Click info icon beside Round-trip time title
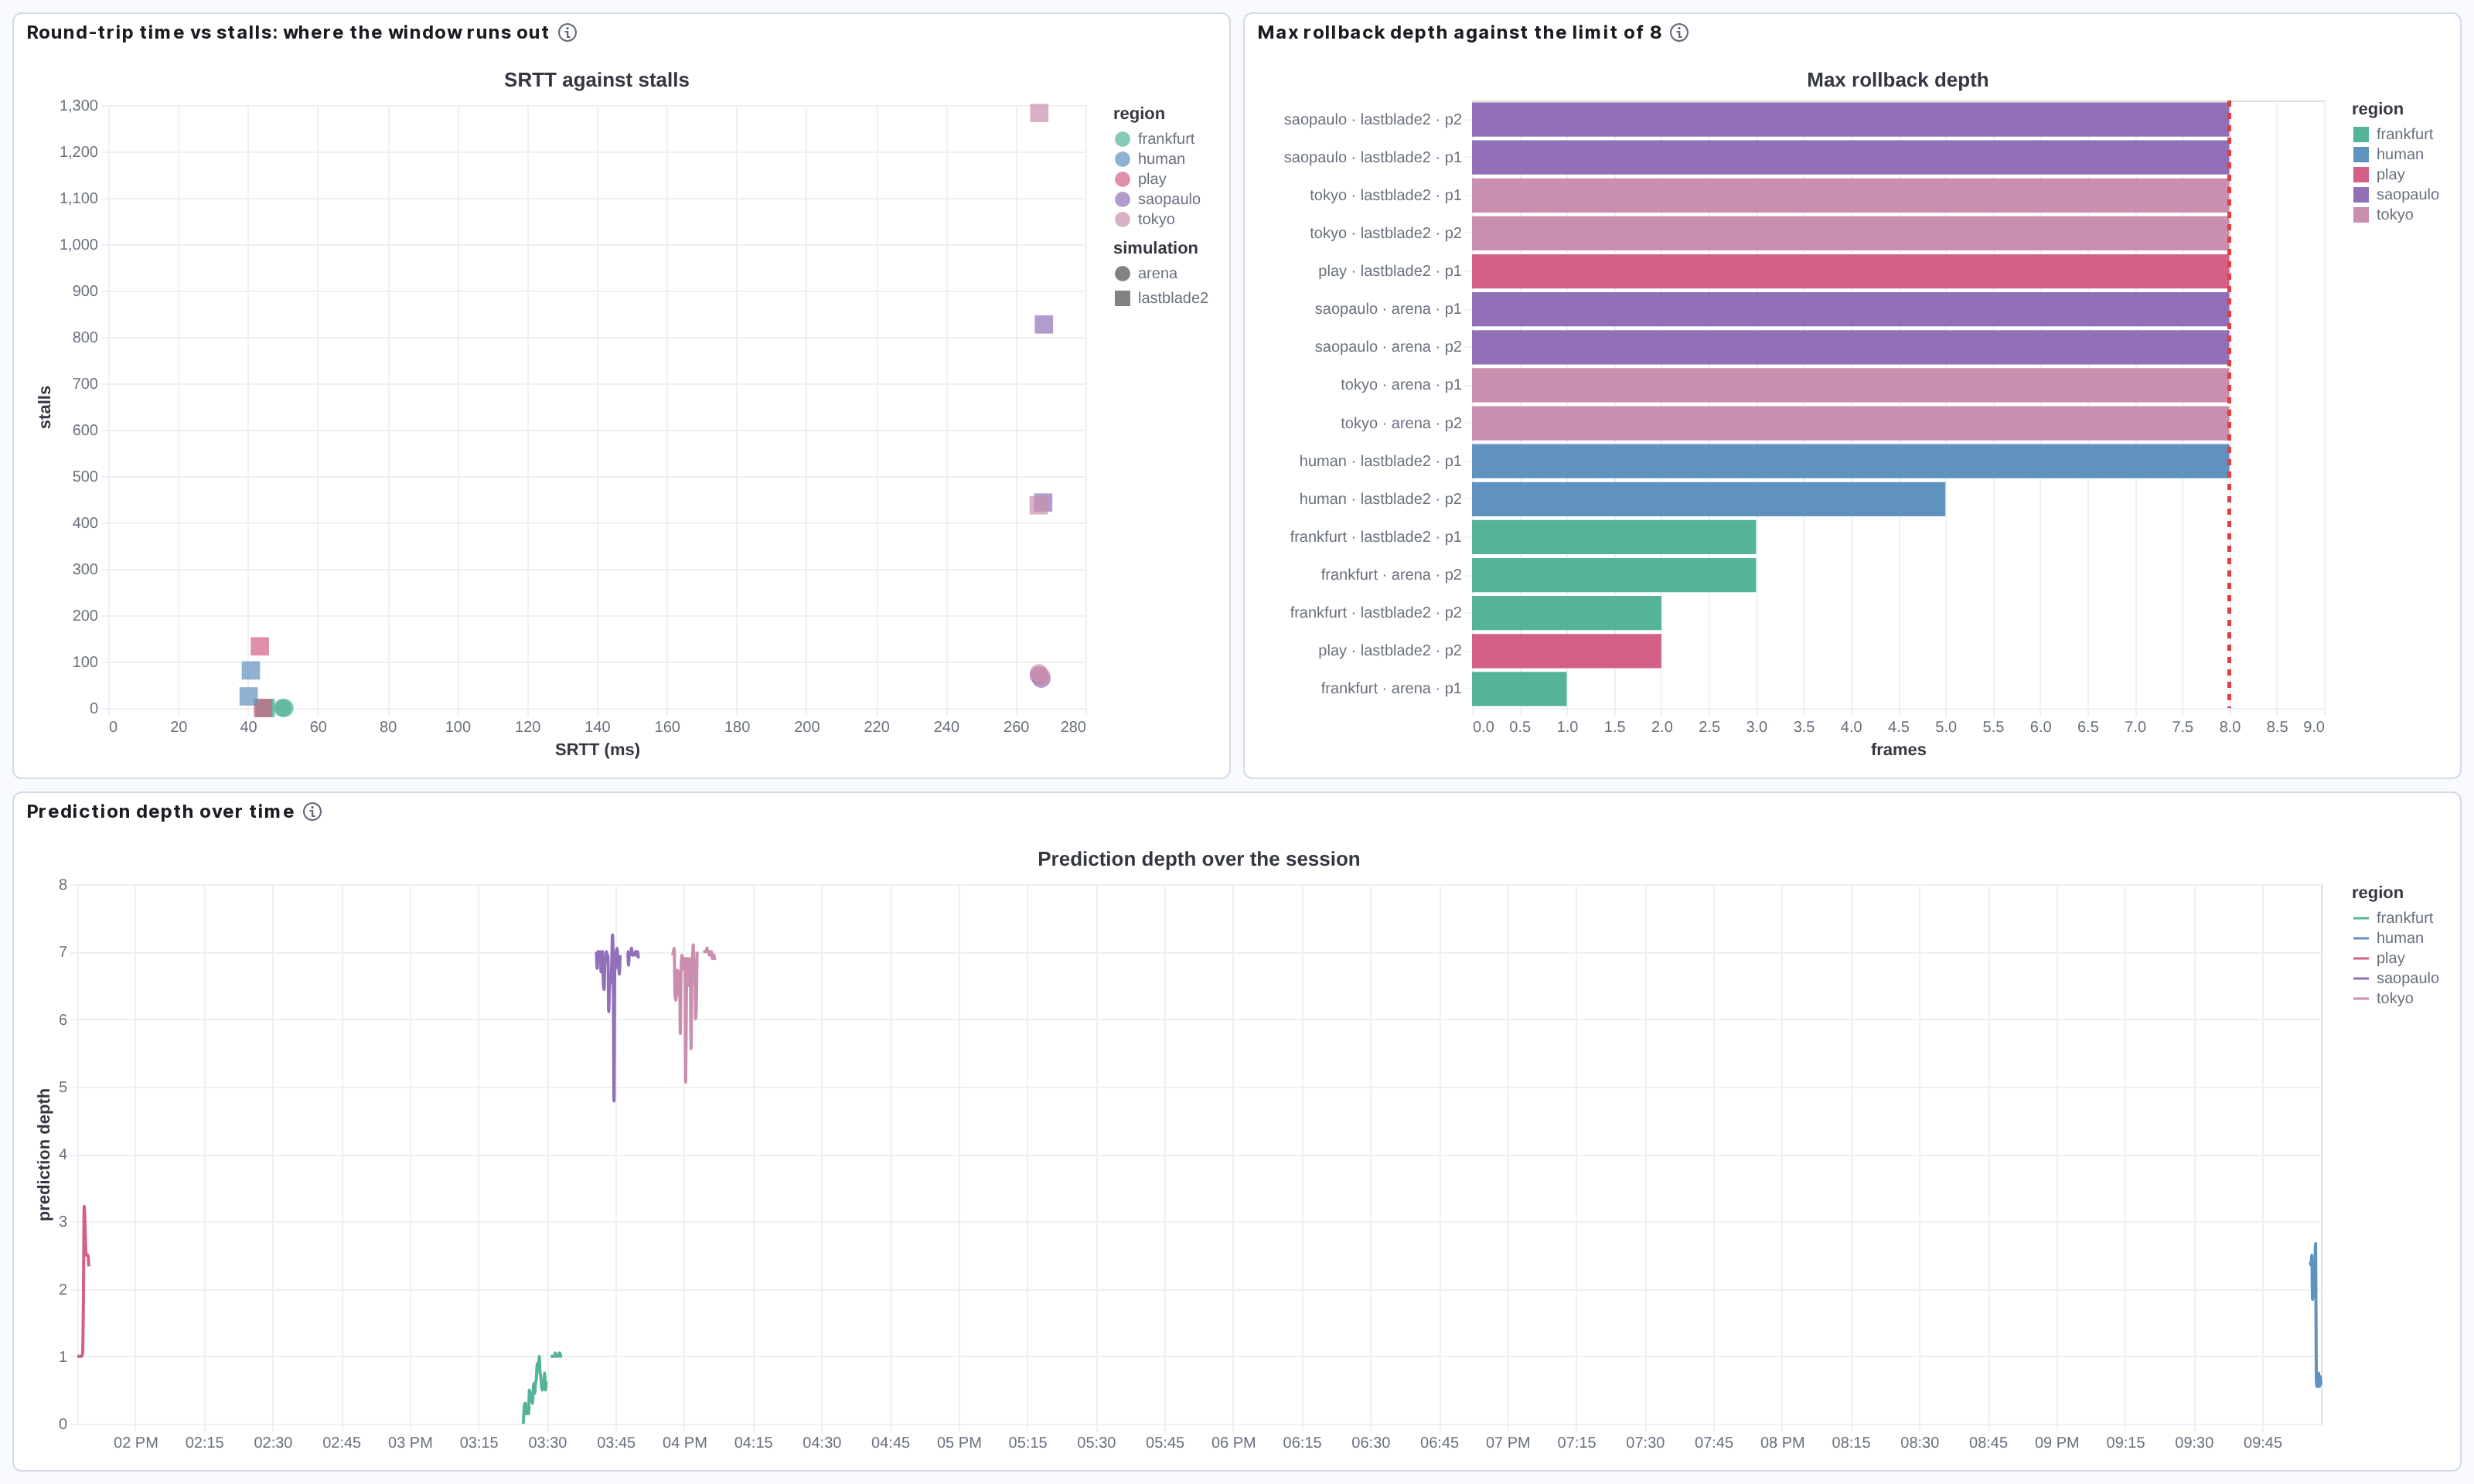 pyautogui.click(x=567, y=32)
